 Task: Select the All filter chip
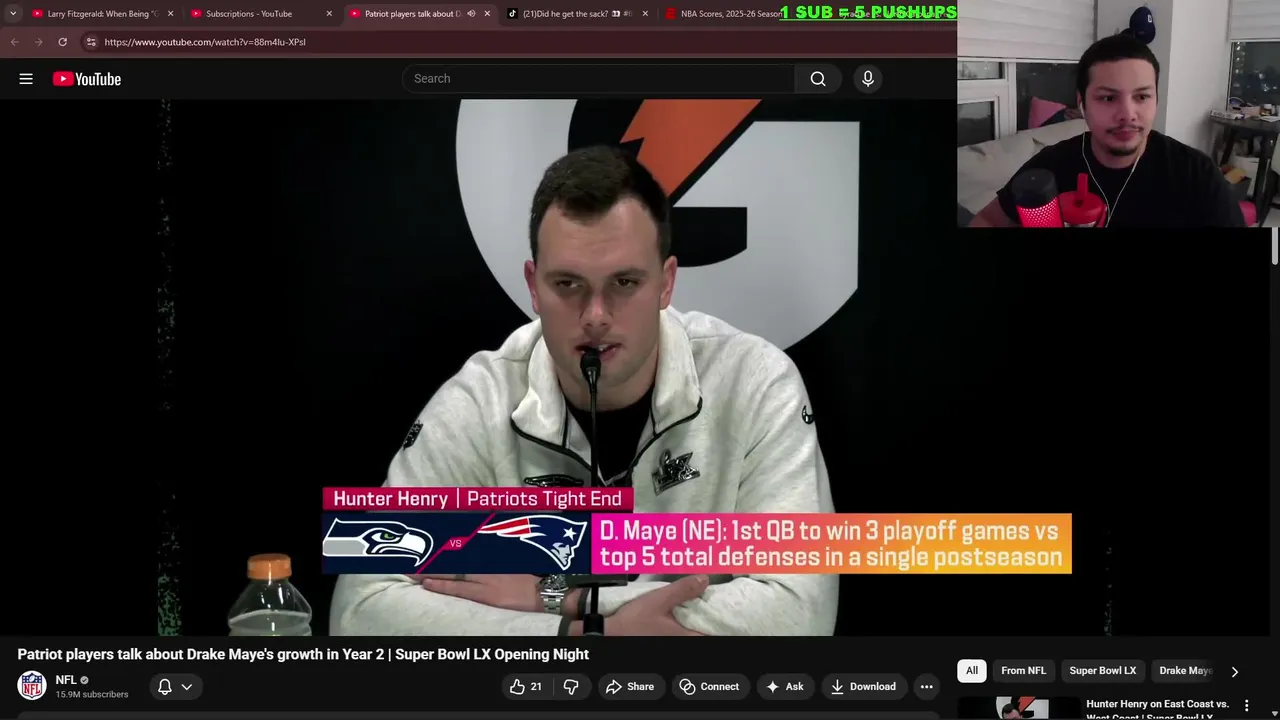click(972, 671)
